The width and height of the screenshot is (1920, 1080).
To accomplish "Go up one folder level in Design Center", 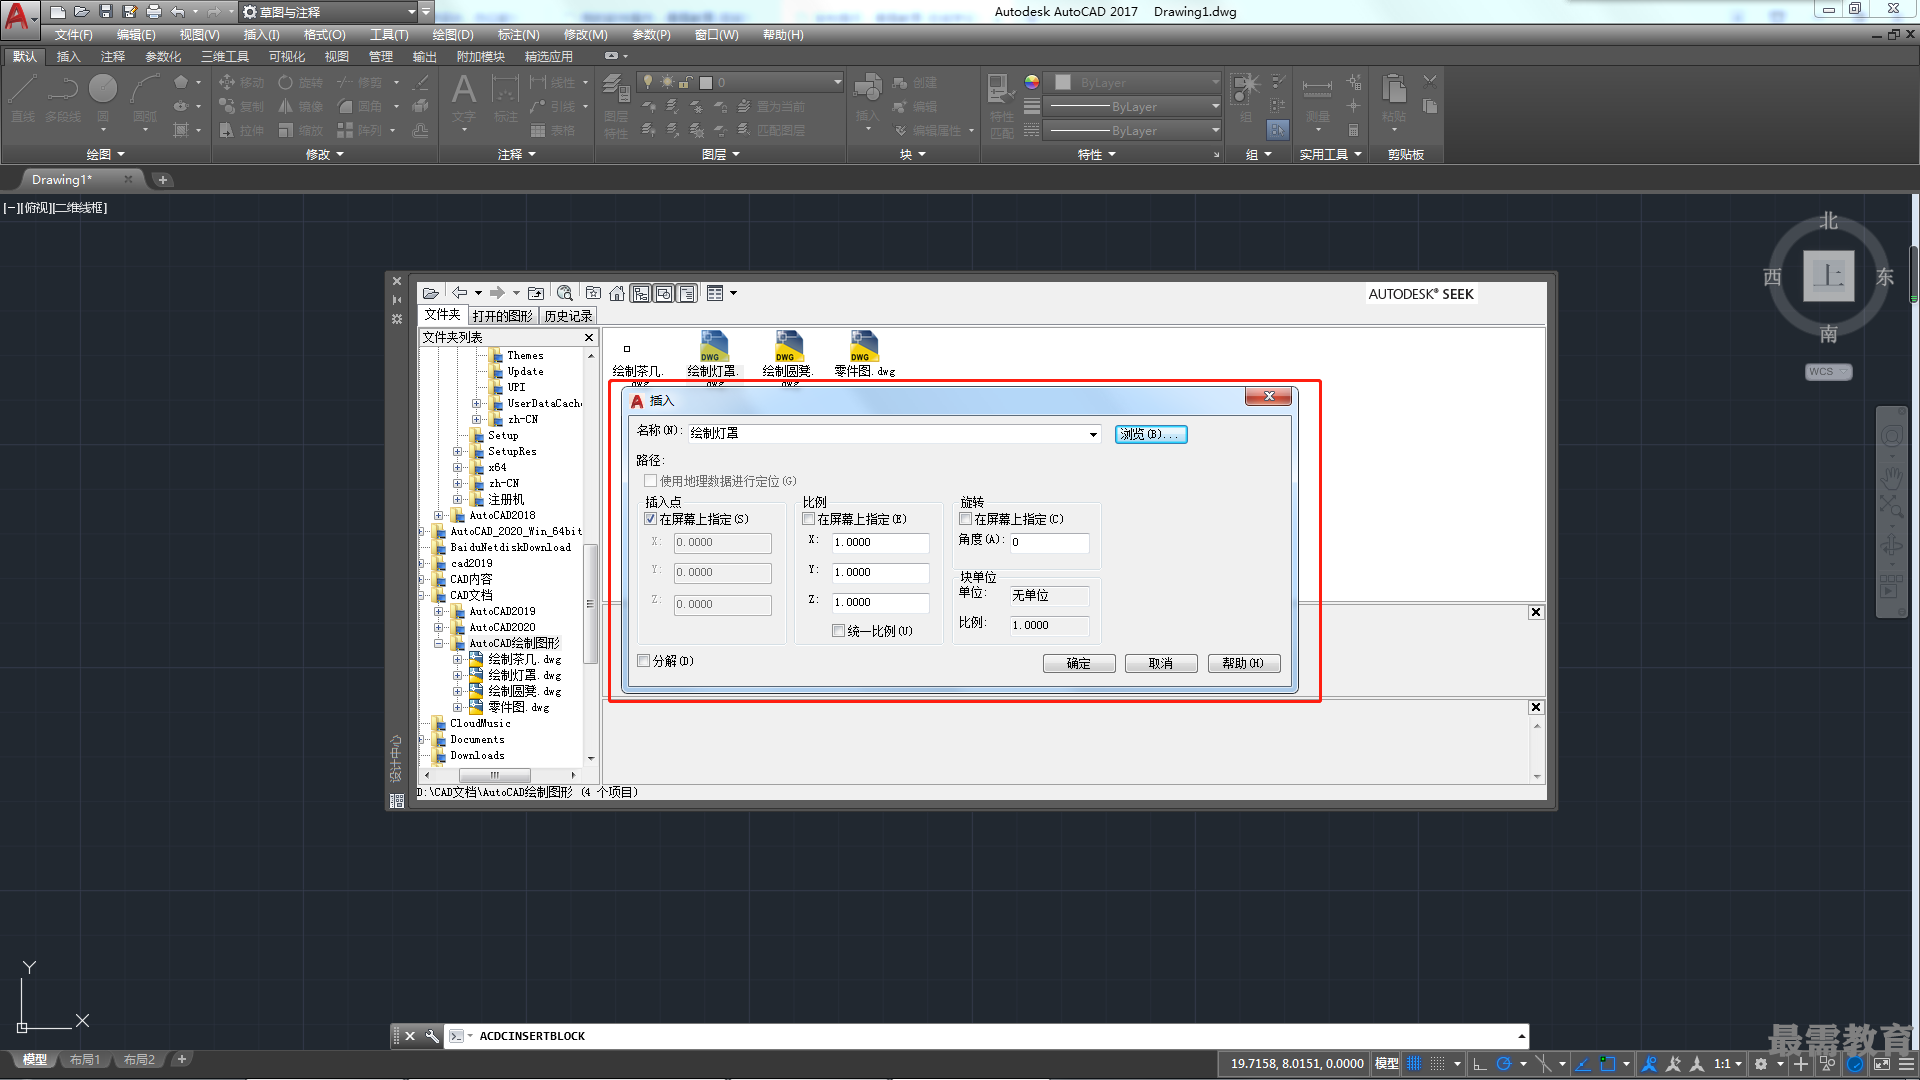I will pyautogui.click(x=536, y=293).
